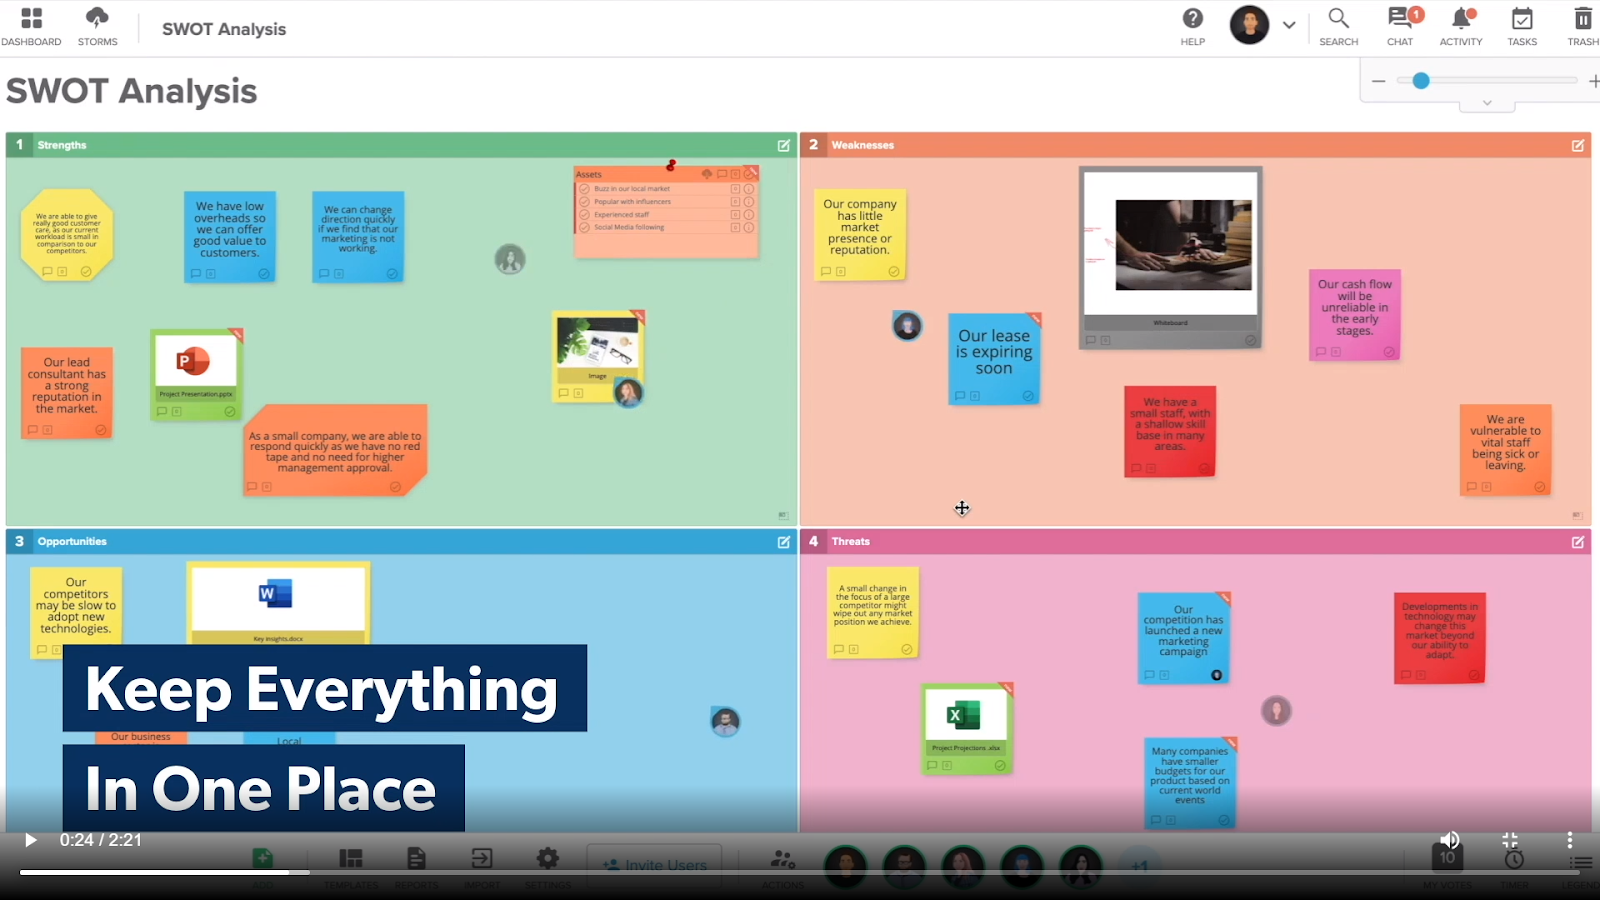Click the Strengths section header

tap(402, 145)
